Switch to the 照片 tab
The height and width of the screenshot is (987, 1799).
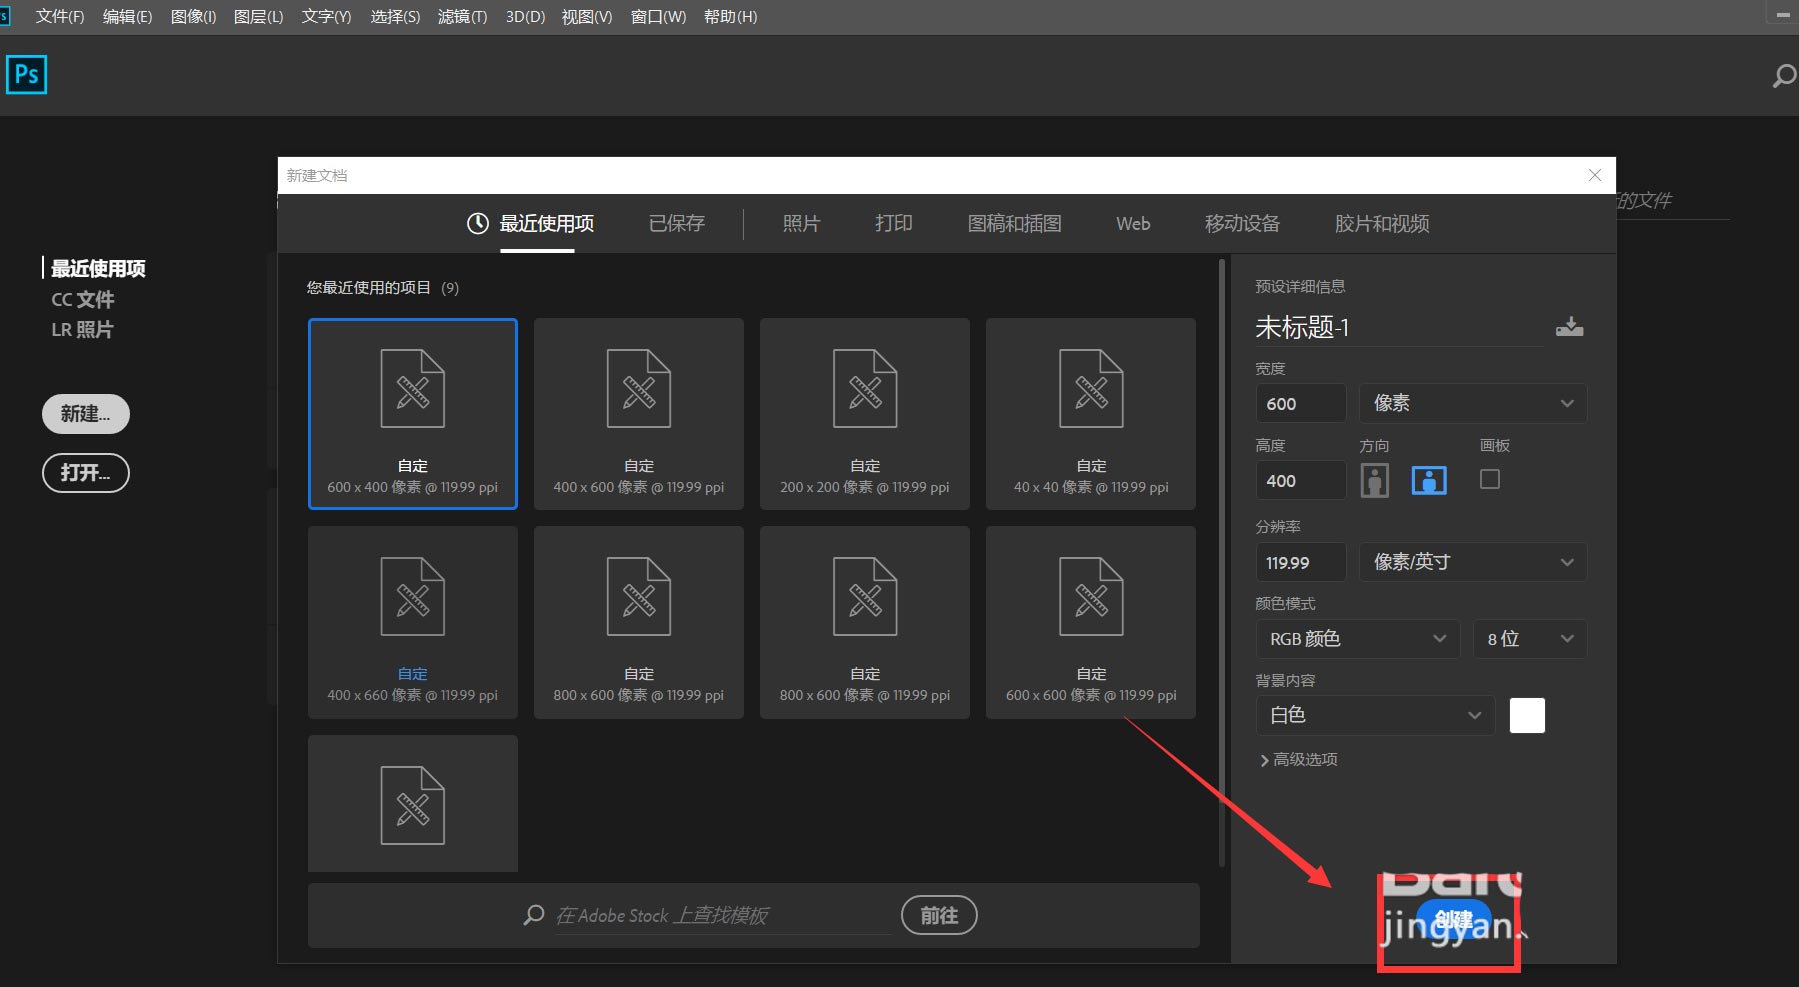pyautogui.click(x=801, y=224)
